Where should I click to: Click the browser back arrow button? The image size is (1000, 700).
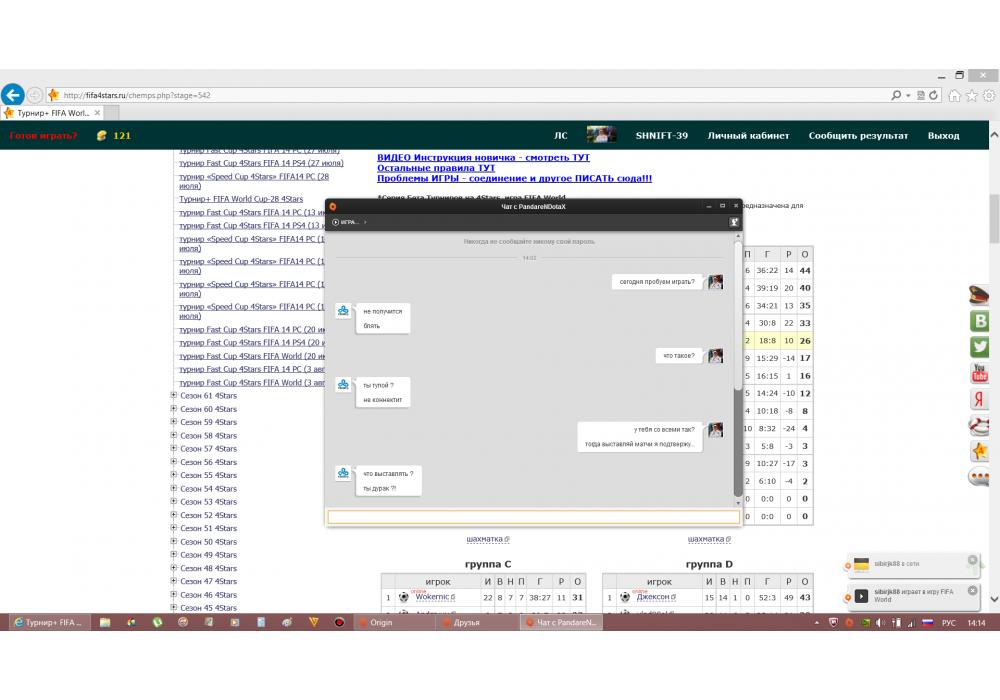(13, 95)
